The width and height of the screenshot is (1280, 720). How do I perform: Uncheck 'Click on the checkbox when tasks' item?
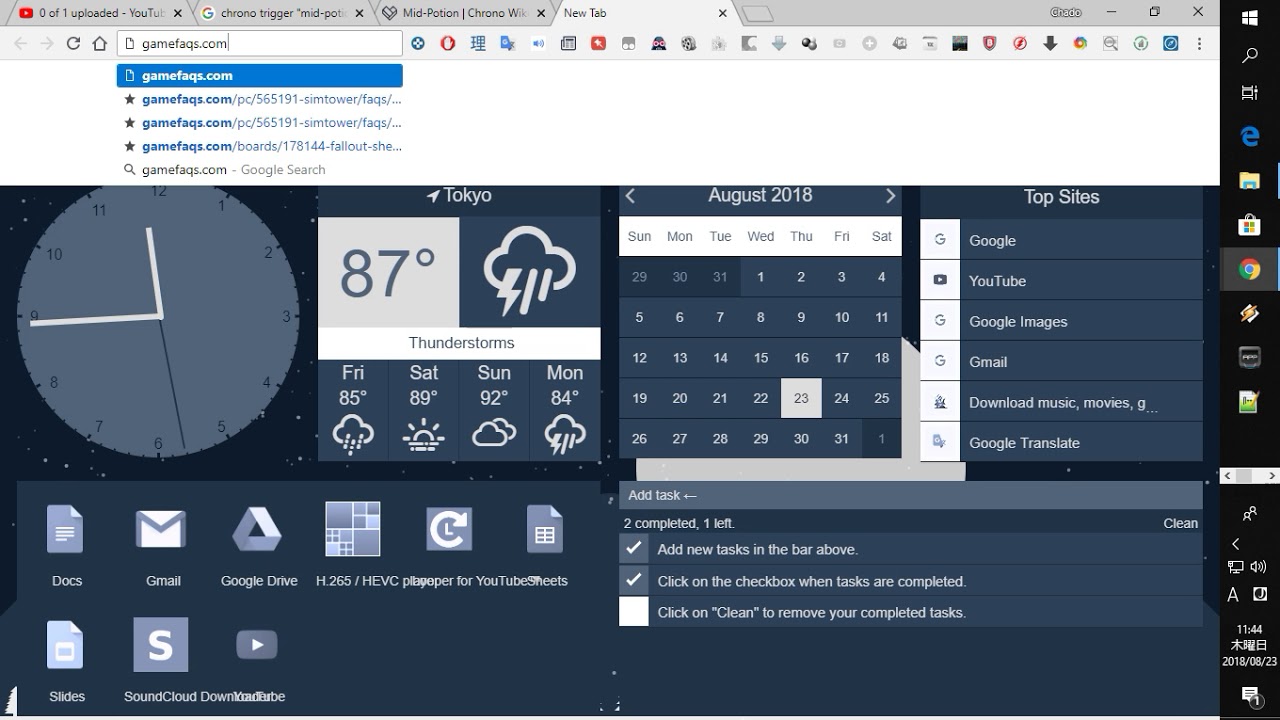click(634, 580)
